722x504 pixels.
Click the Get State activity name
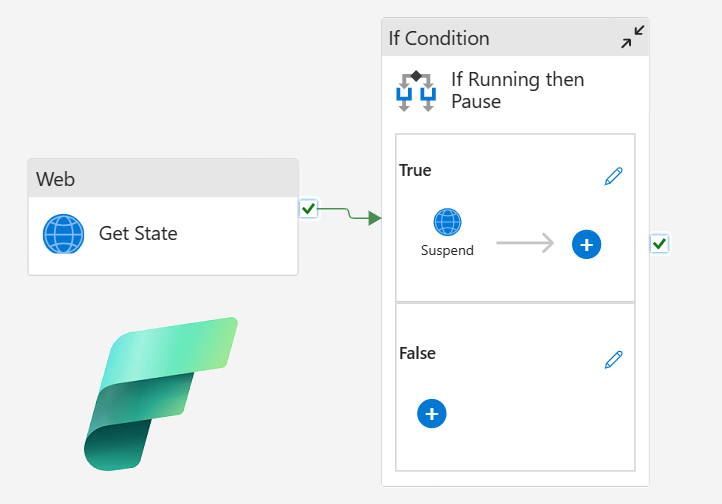[138, 234]
